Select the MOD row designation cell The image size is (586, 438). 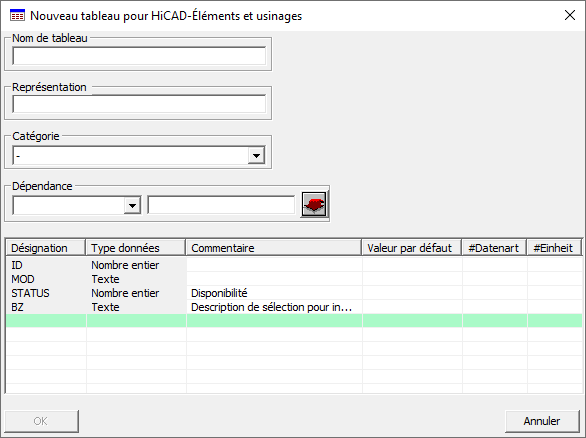46,279
